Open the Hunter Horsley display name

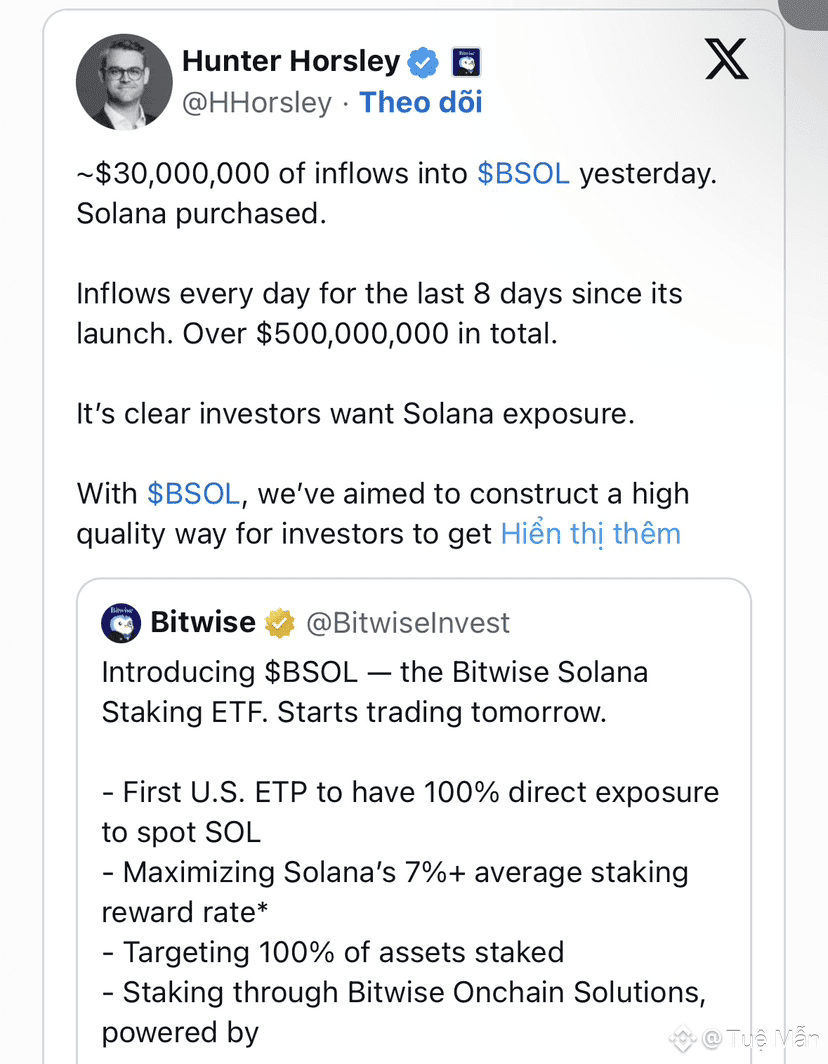click(x=291, y=62)
